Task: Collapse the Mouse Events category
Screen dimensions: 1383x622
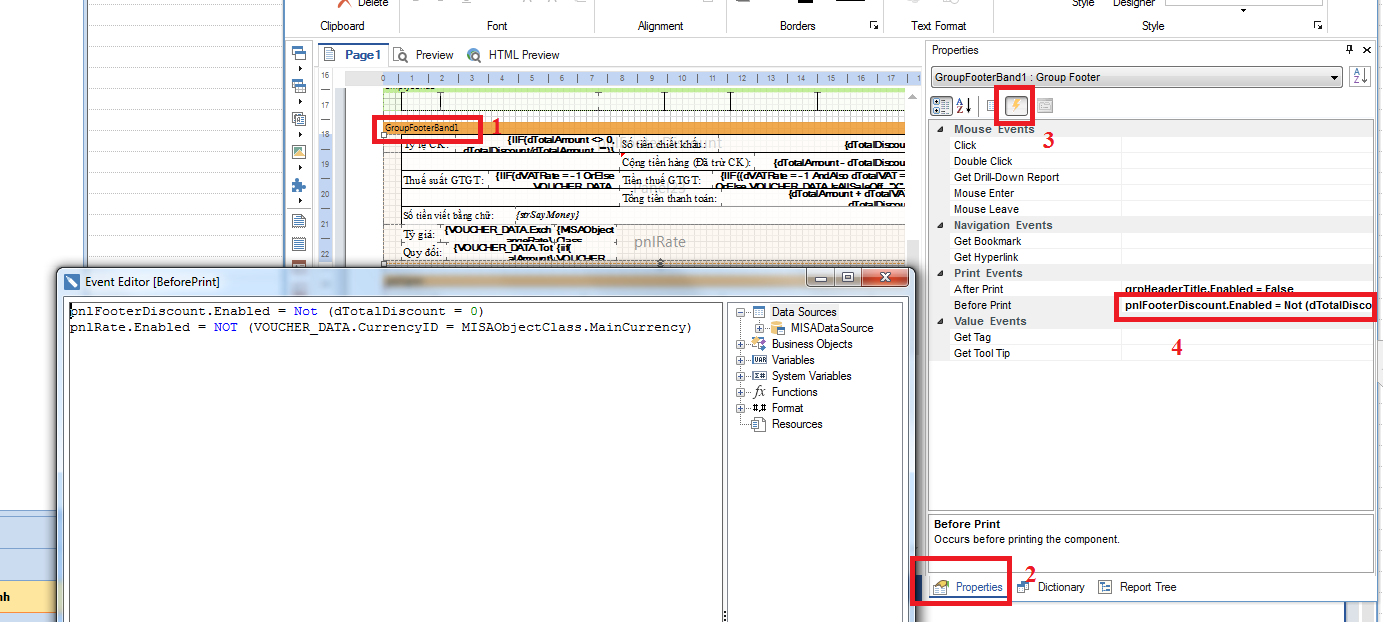Action: point(940,129)
